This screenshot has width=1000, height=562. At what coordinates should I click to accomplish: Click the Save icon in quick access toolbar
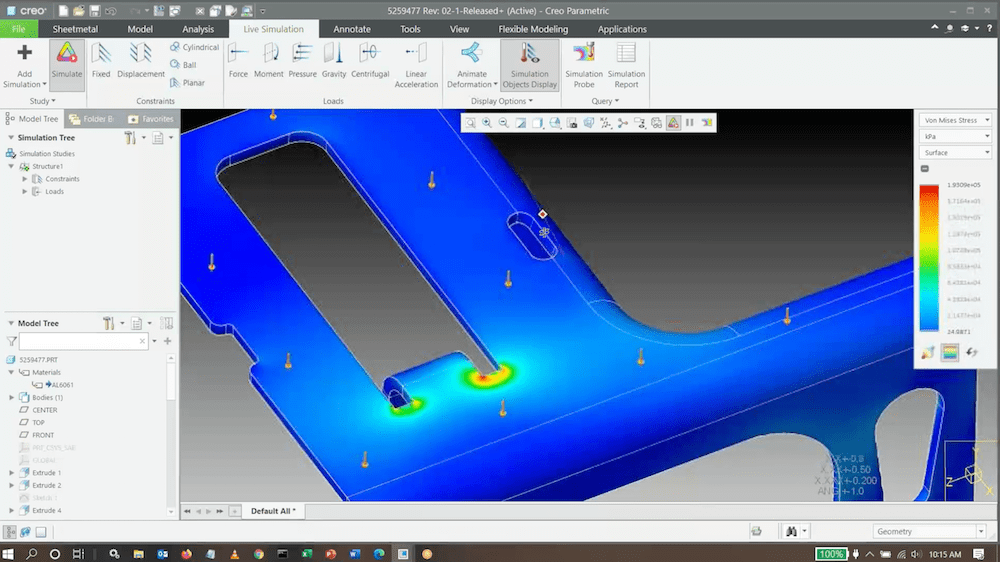pos(94,11)
